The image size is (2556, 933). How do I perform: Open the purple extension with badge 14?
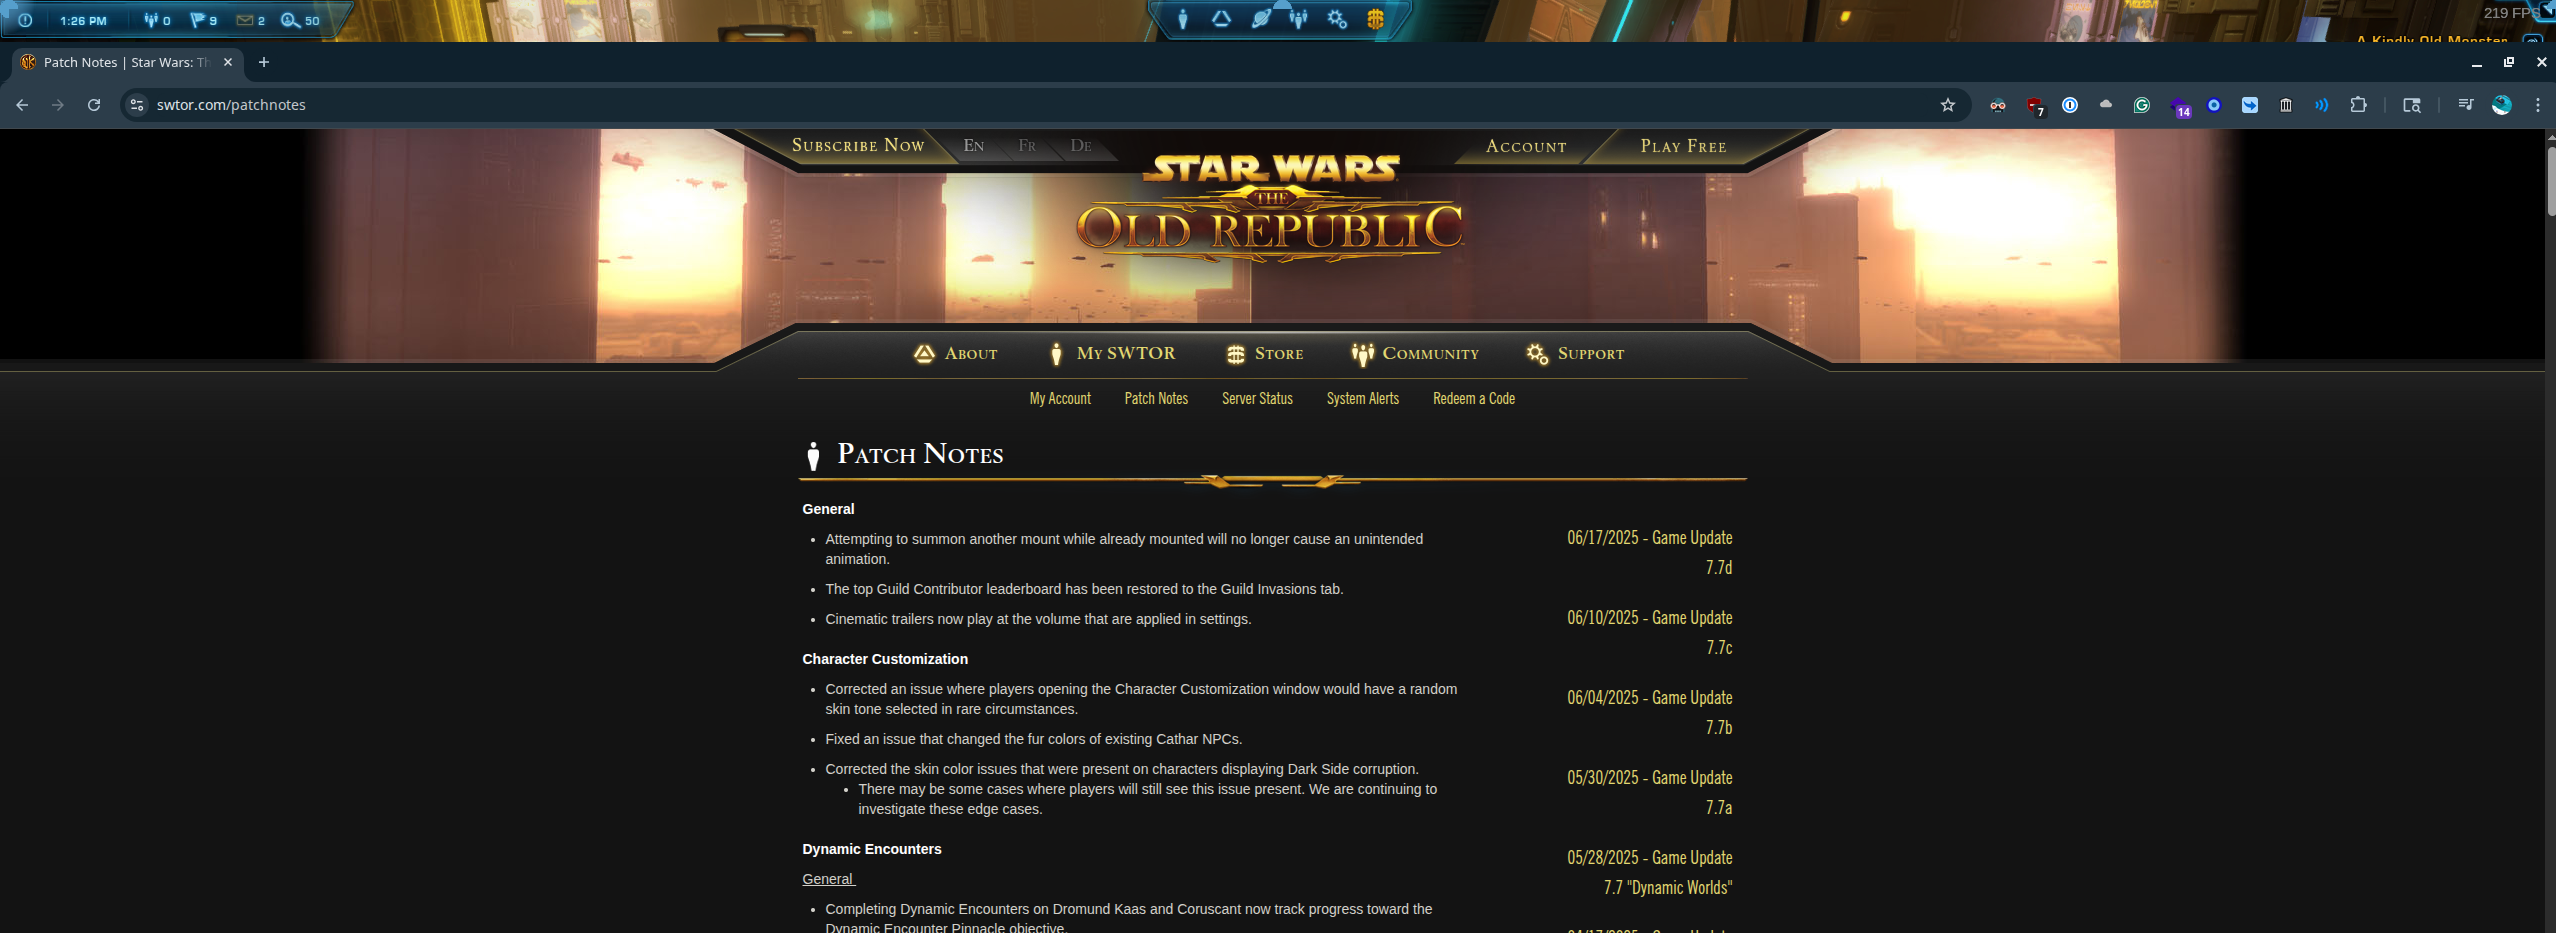(x=2180, y=106)
